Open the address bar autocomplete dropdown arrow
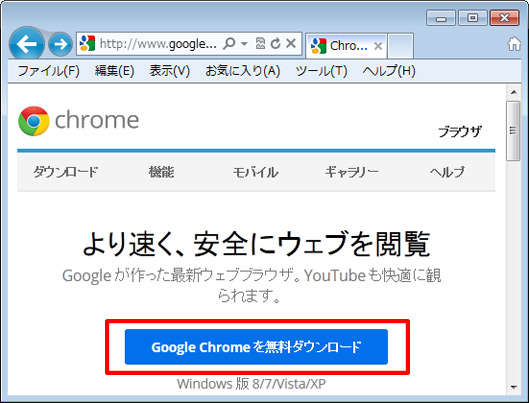 [x=244, y=44]
